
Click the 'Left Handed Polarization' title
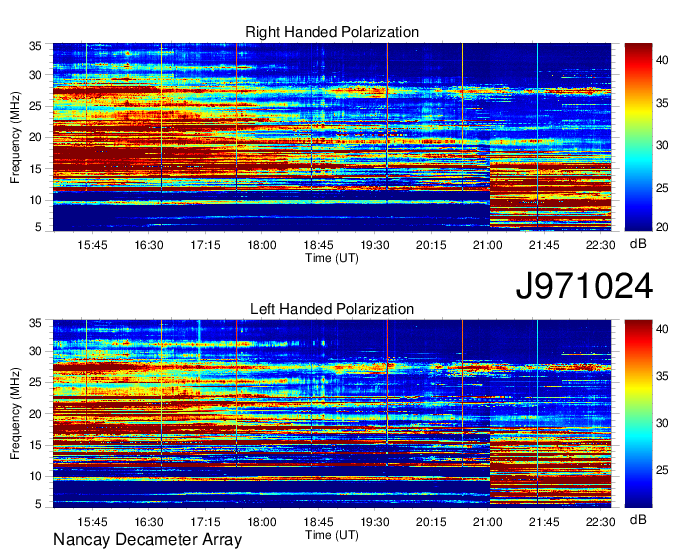pyautogui.click(x=332, y=309)
